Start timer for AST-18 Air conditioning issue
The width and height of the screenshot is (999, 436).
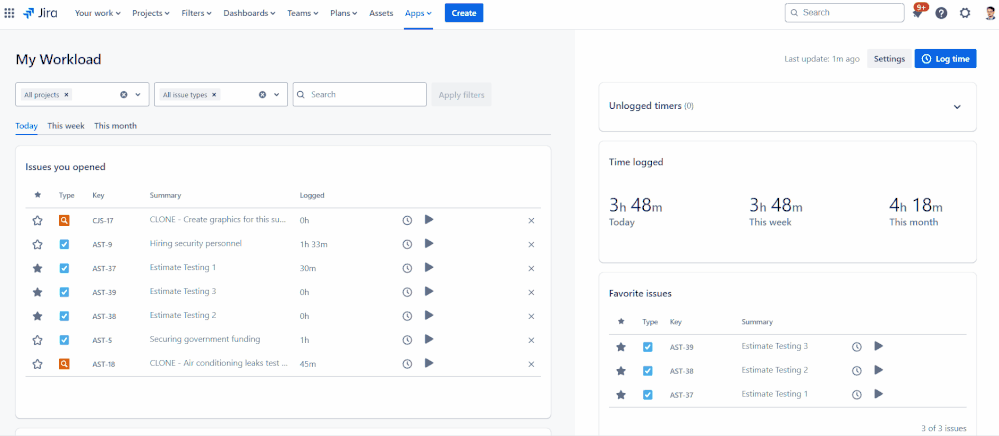coord(429,363)
